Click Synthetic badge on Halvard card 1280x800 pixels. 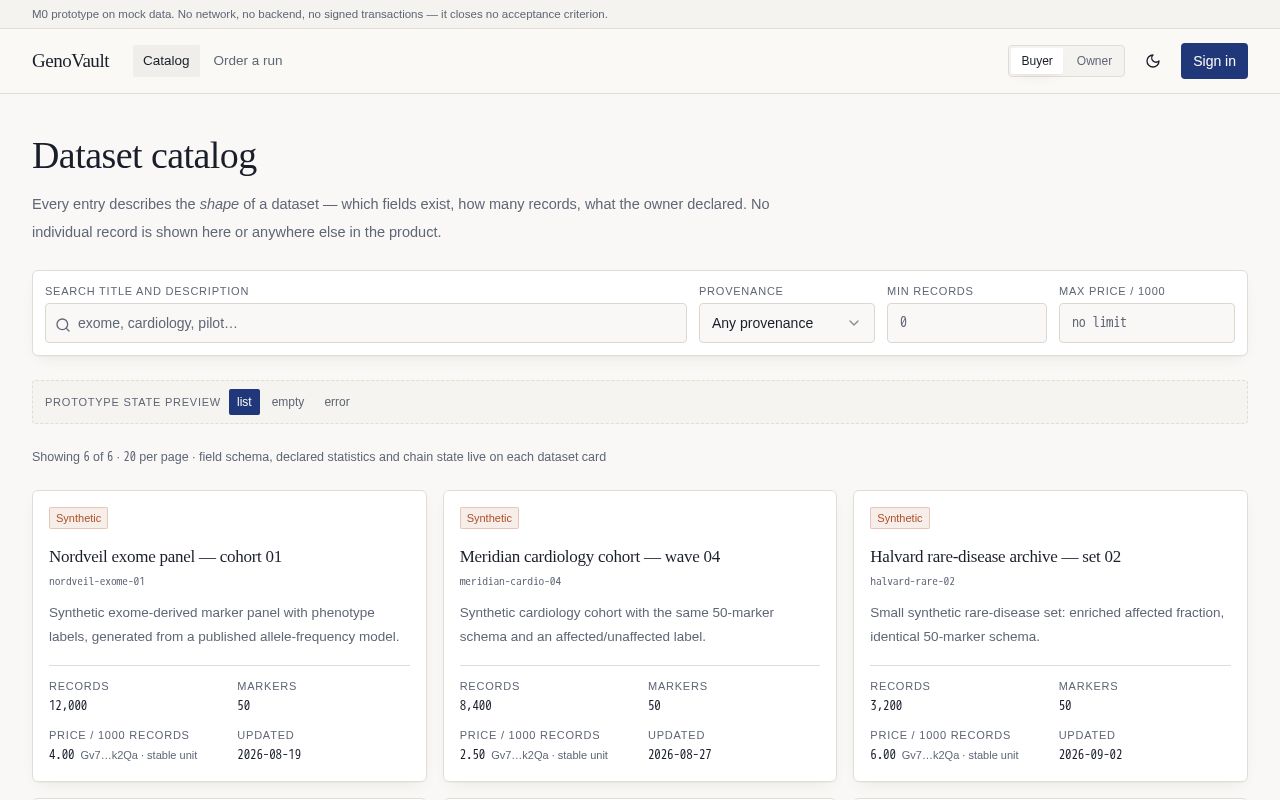pyautogui.click(x=900, y=518)
